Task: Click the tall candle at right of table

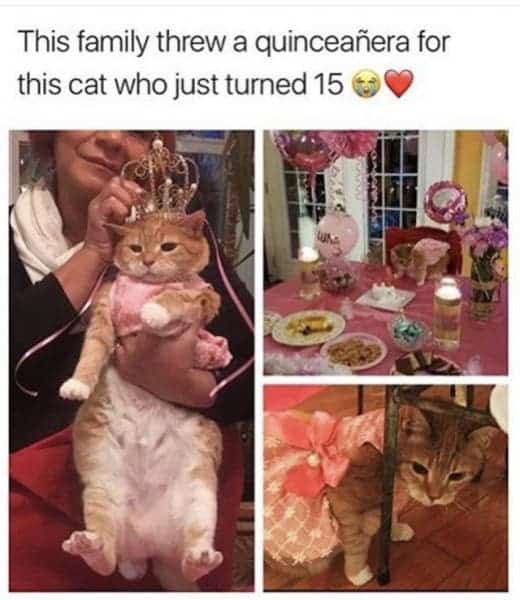Action: pyautogui.click(x=447, y=313)
